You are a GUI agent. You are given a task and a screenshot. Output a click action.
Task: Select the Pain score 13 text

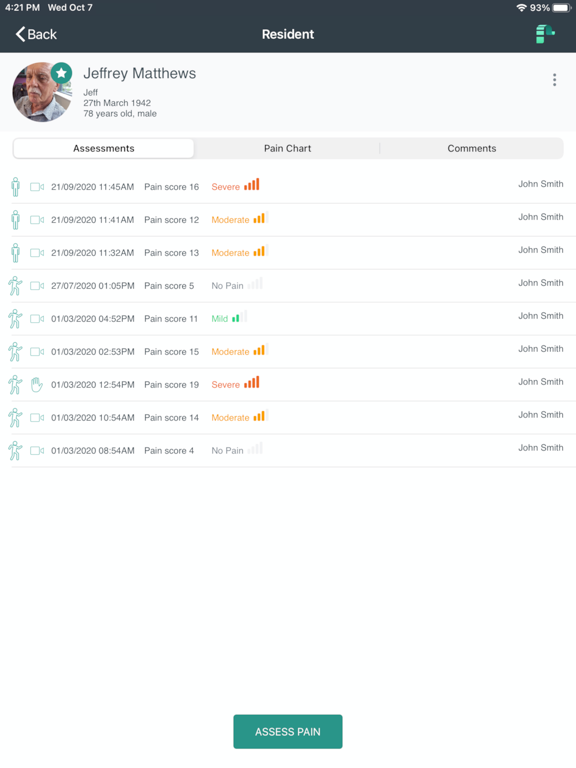(171, 252)
